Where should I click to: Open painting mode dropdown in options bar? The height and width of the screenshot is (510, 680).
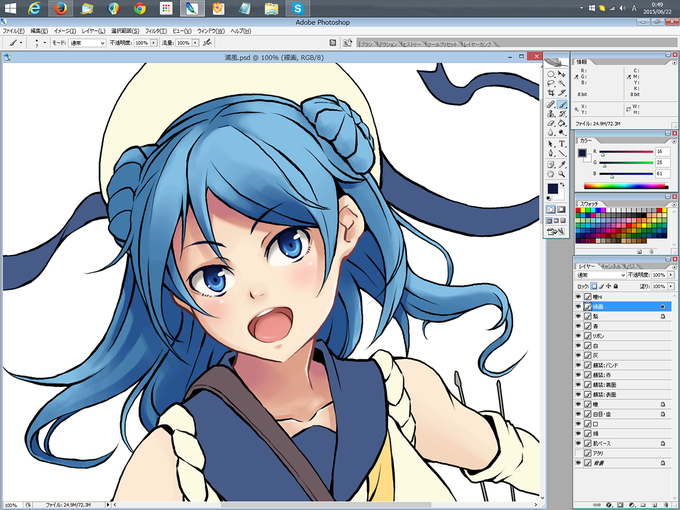click(x=87, y=43)
